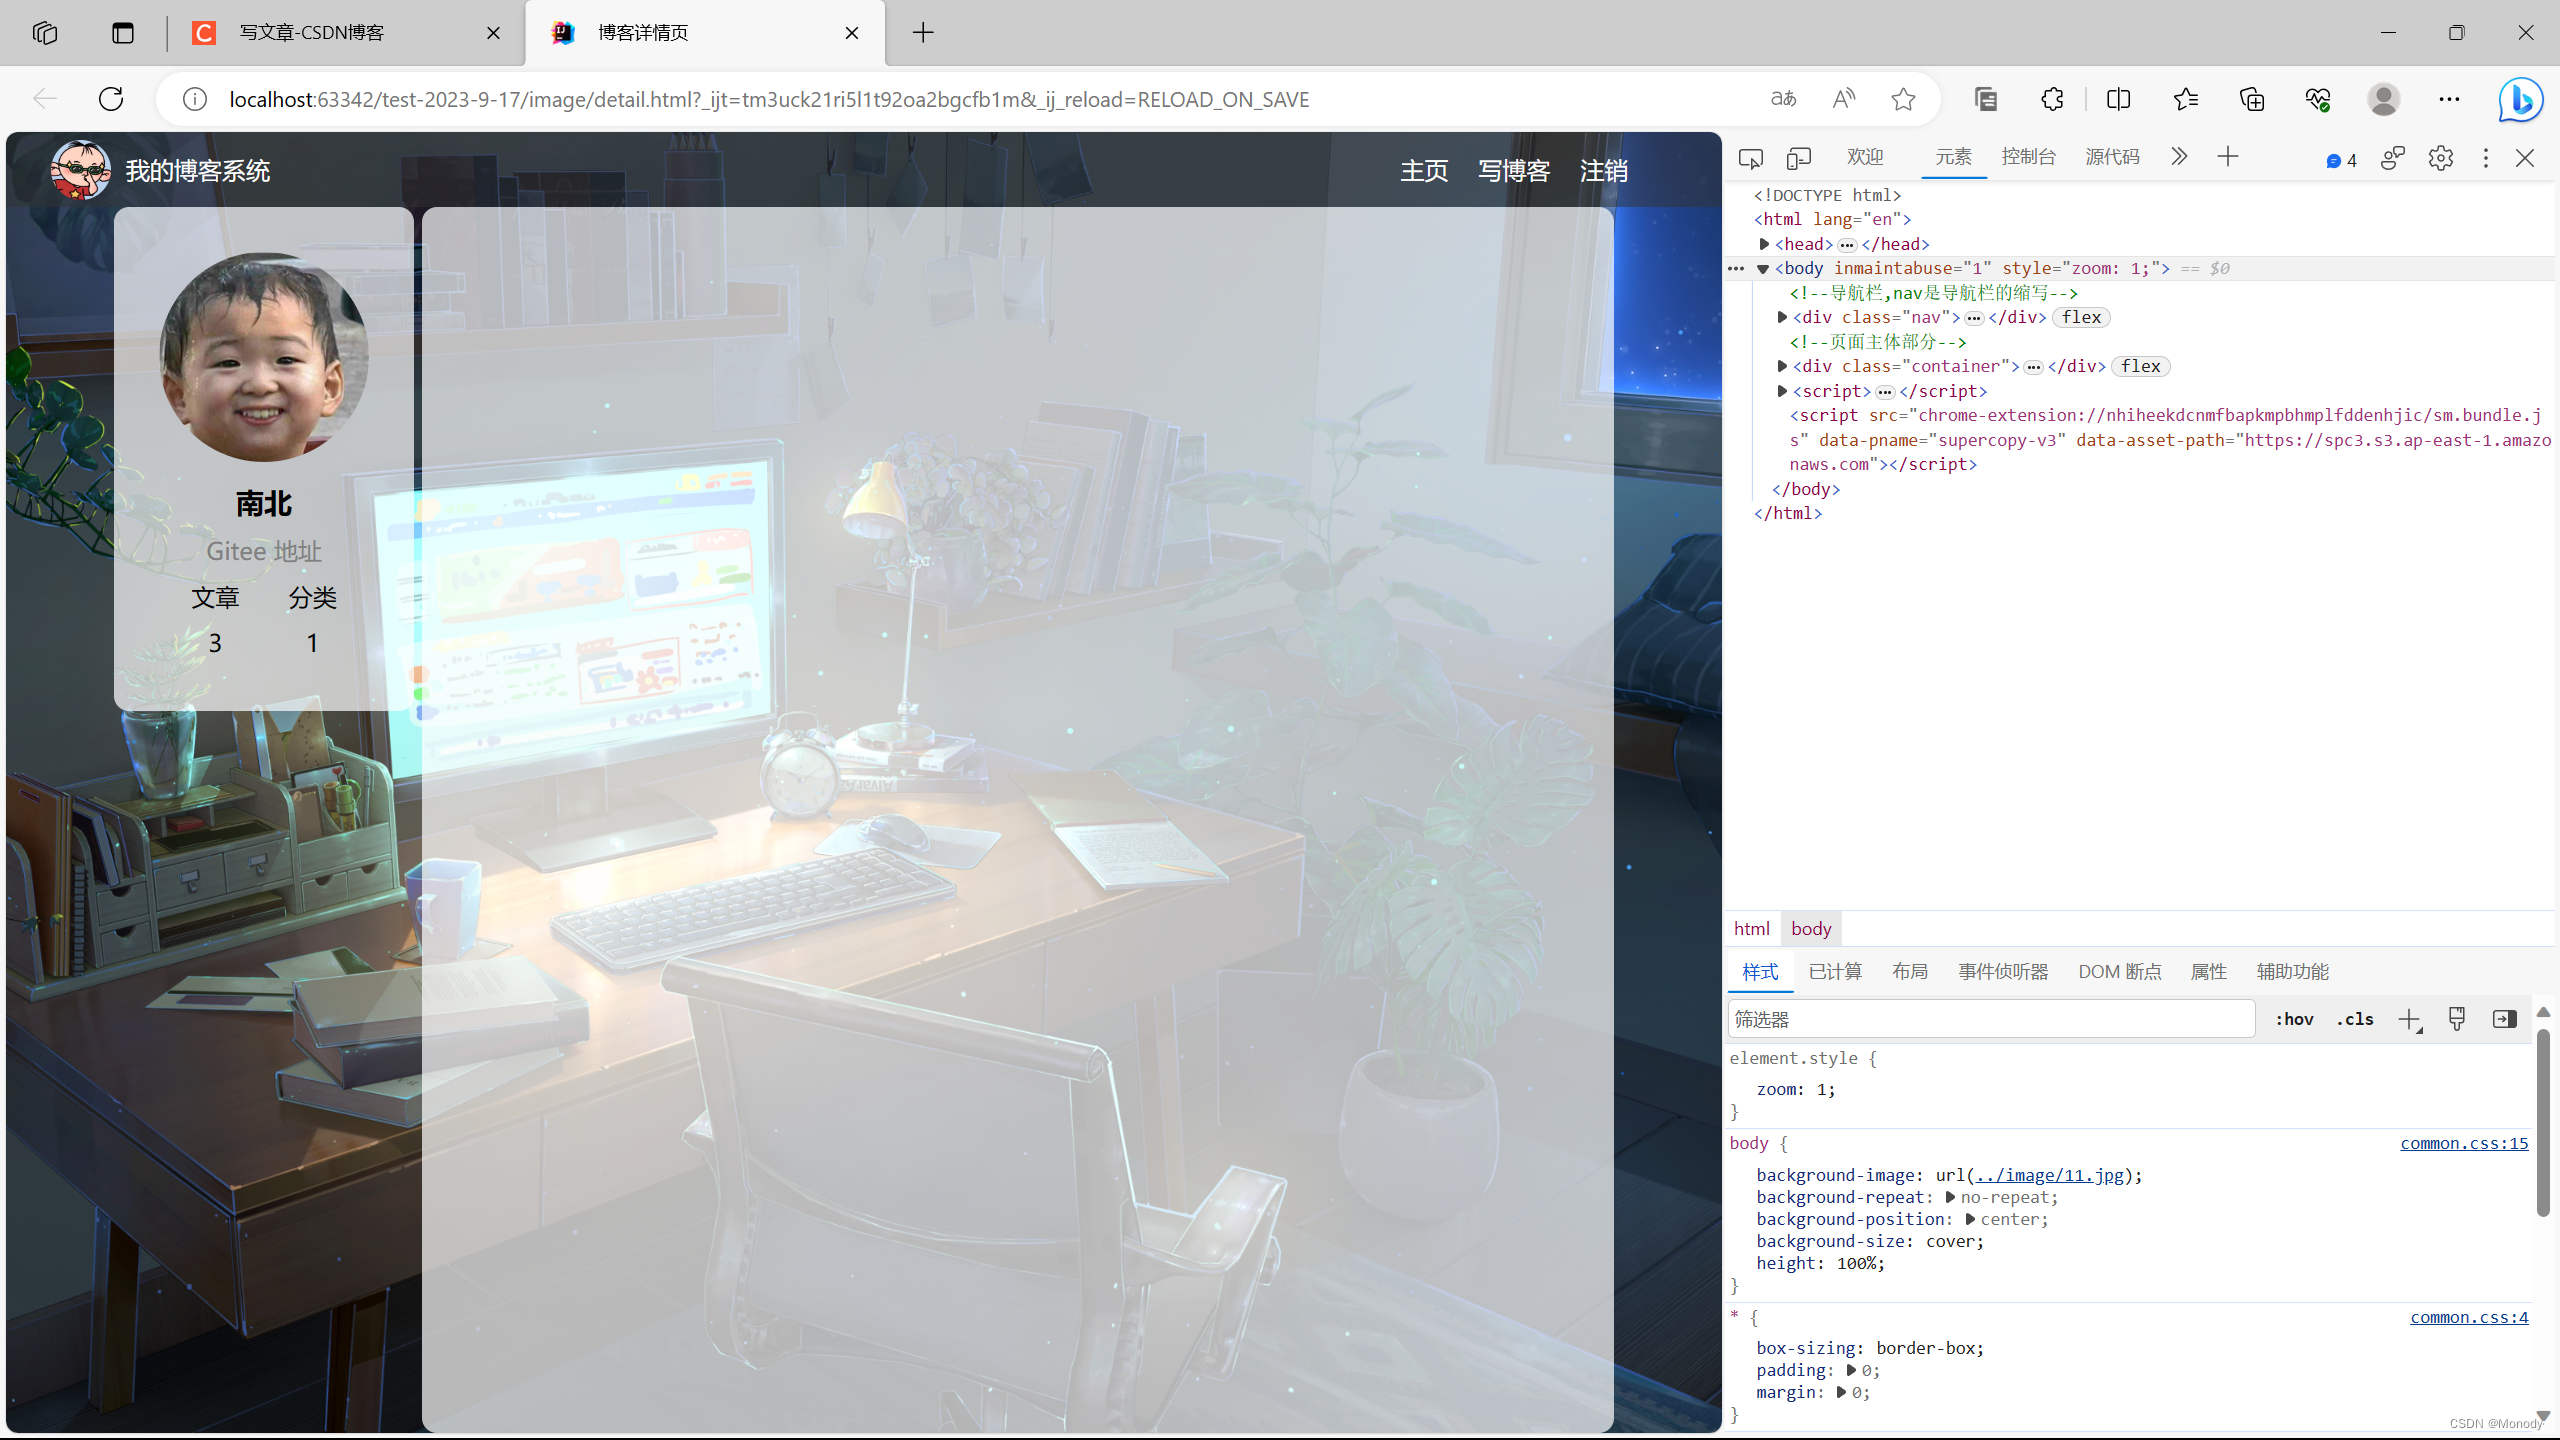The height and width of the screenshot is (1440, 2560).
Task: Add page to favorites star icon
Action: click(1903, 99)
